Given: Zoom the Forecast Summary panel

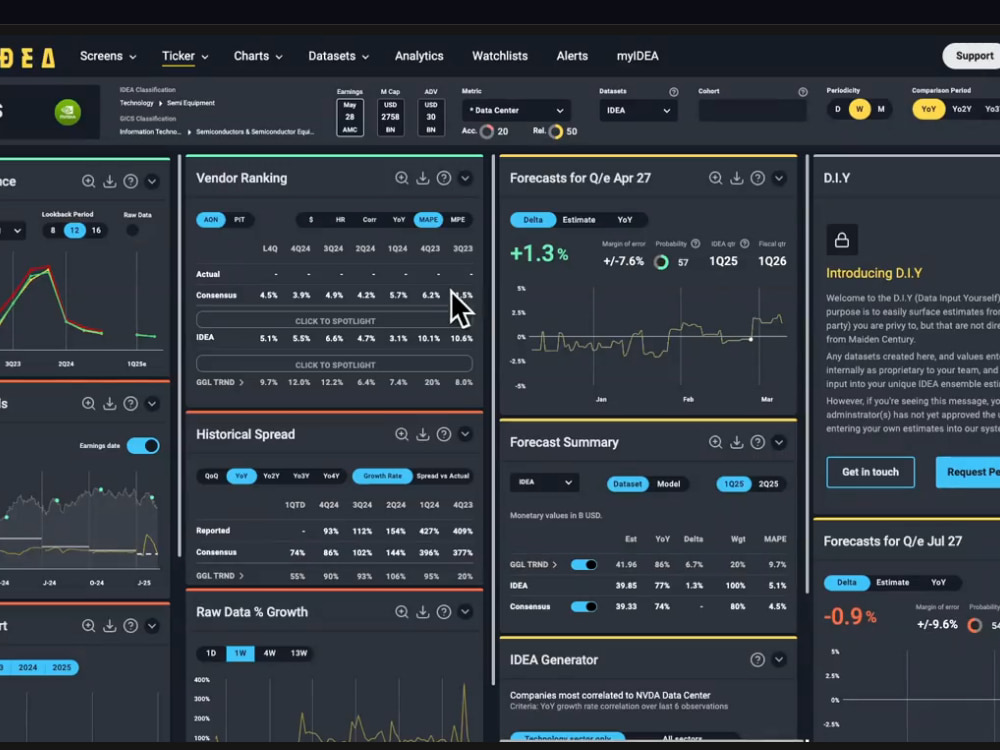Looking at the screenshot, I should coord(715,442).
